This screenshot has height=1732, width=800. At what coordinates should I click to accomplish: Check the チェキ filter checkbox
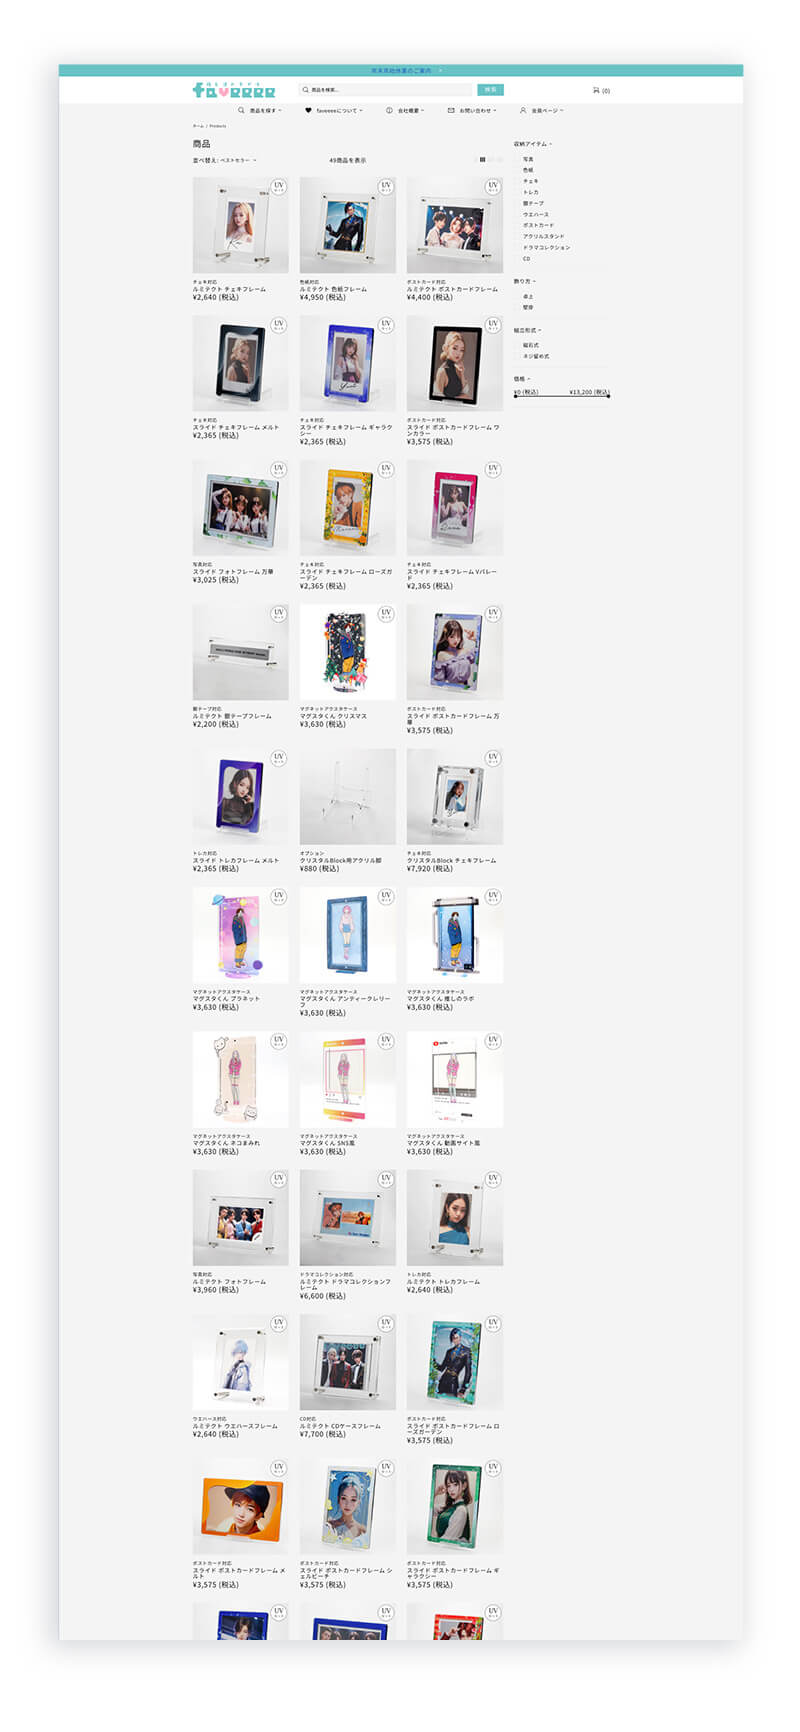click(x=518, y=181)
